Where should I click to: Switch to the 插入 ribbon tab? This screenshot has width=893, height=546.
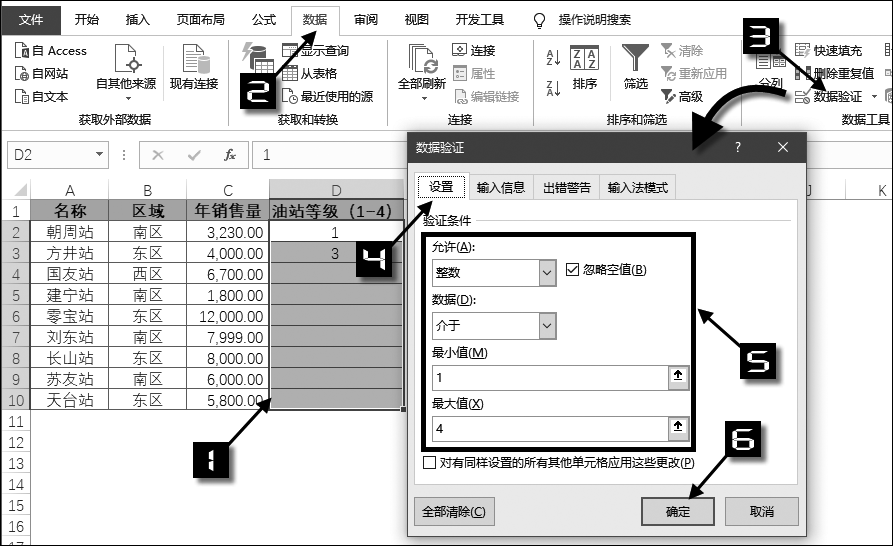coord(137,20)
